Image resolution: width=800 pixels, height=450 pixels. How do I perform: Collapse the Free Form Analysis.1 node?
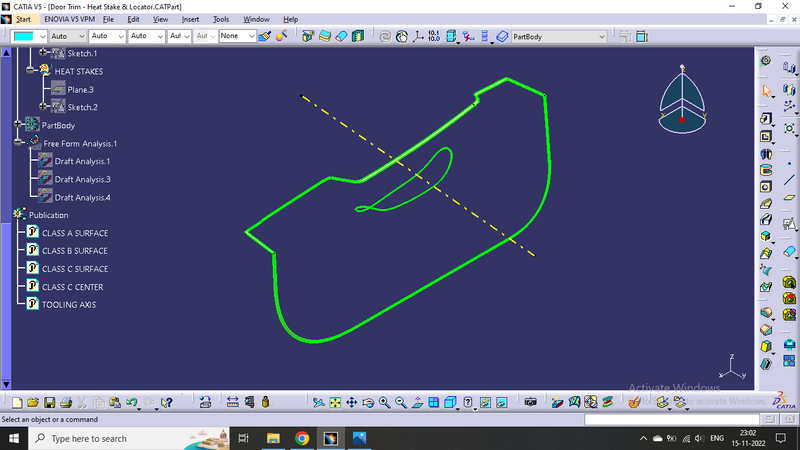pos(18,142)
